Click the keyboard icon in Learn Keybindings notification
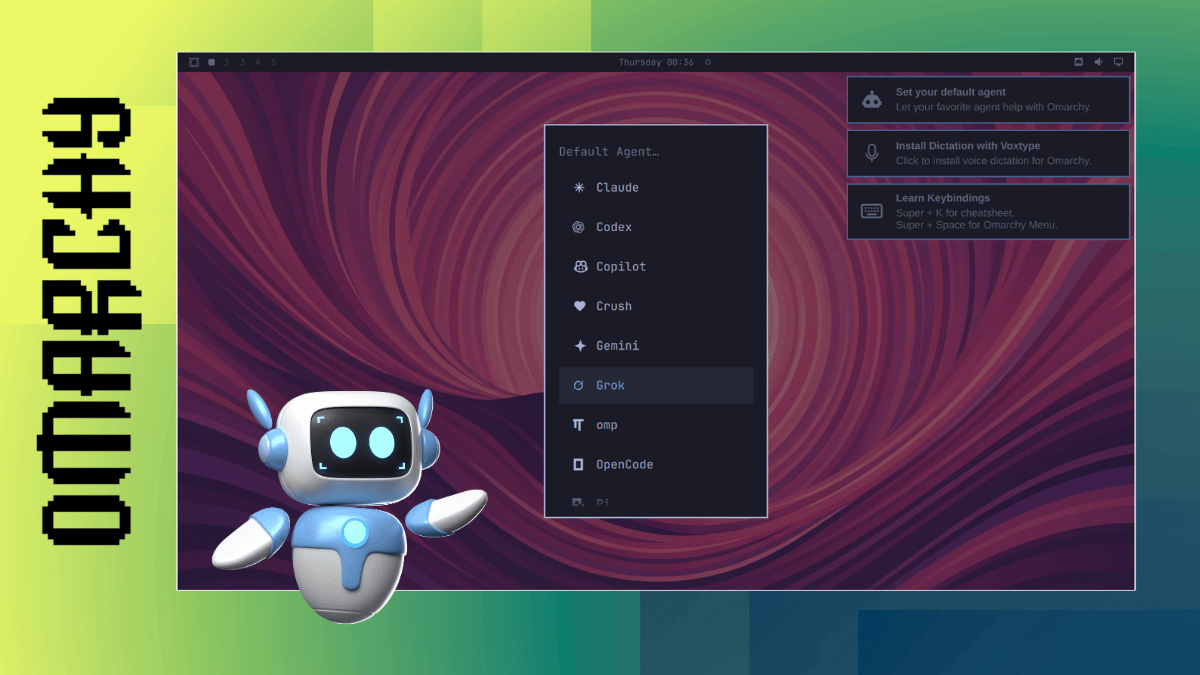 coord(872,211)
